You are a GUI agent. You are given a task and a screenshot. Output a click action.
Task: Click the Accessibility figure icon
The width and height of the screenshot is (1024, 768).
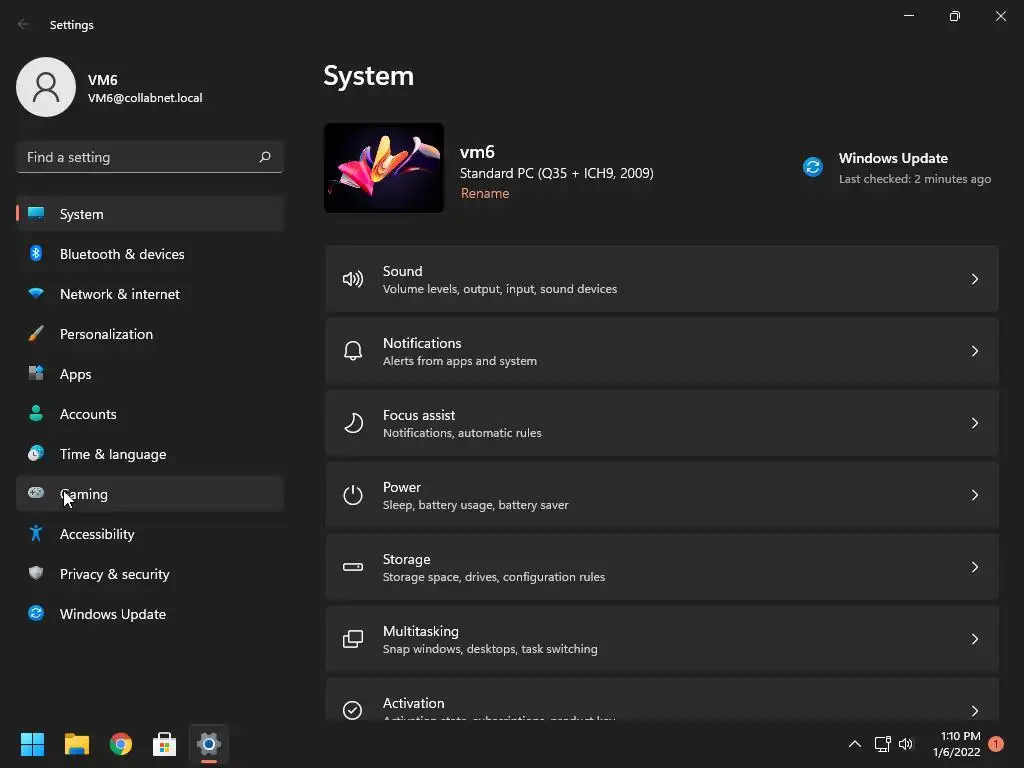pos(36,534)
